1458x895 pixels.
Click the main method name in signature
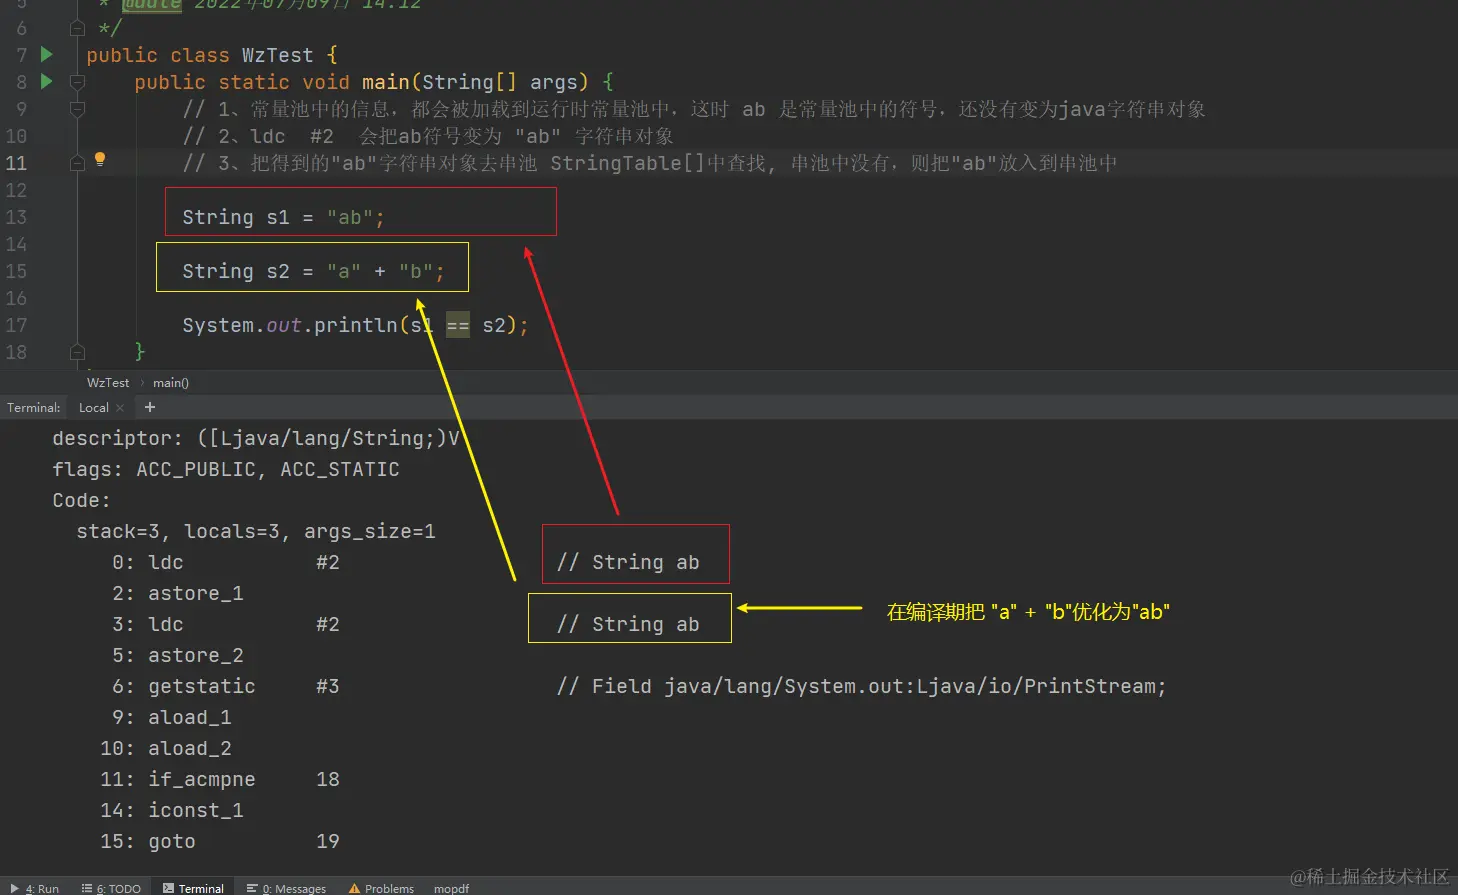coord(386,82)
